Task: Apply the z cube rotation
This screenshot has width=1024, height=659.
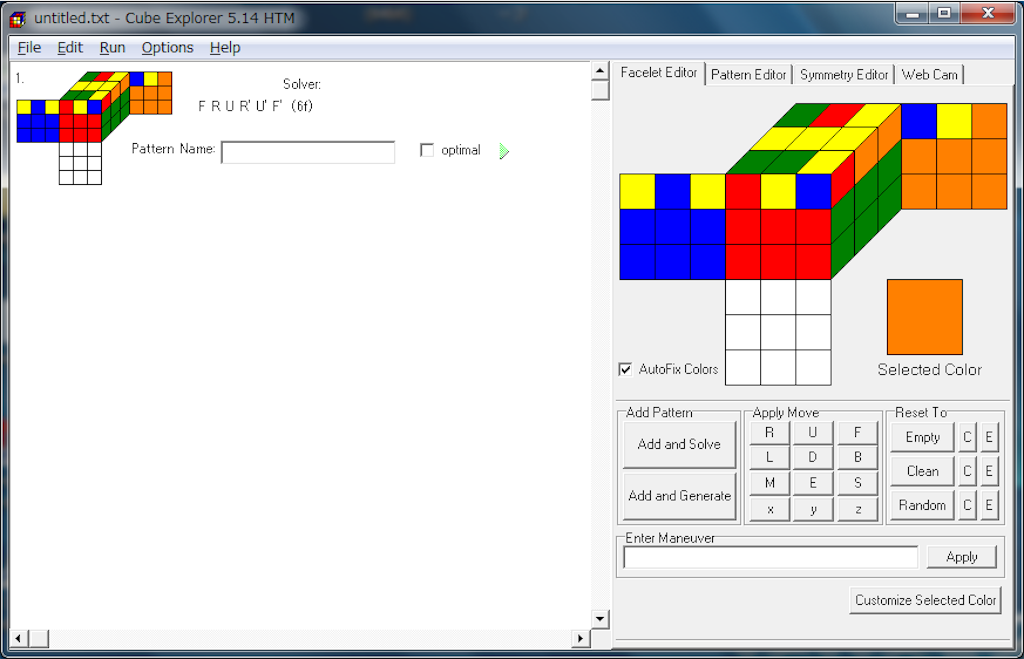Action: pyautogui.click(x=857, y=509)
